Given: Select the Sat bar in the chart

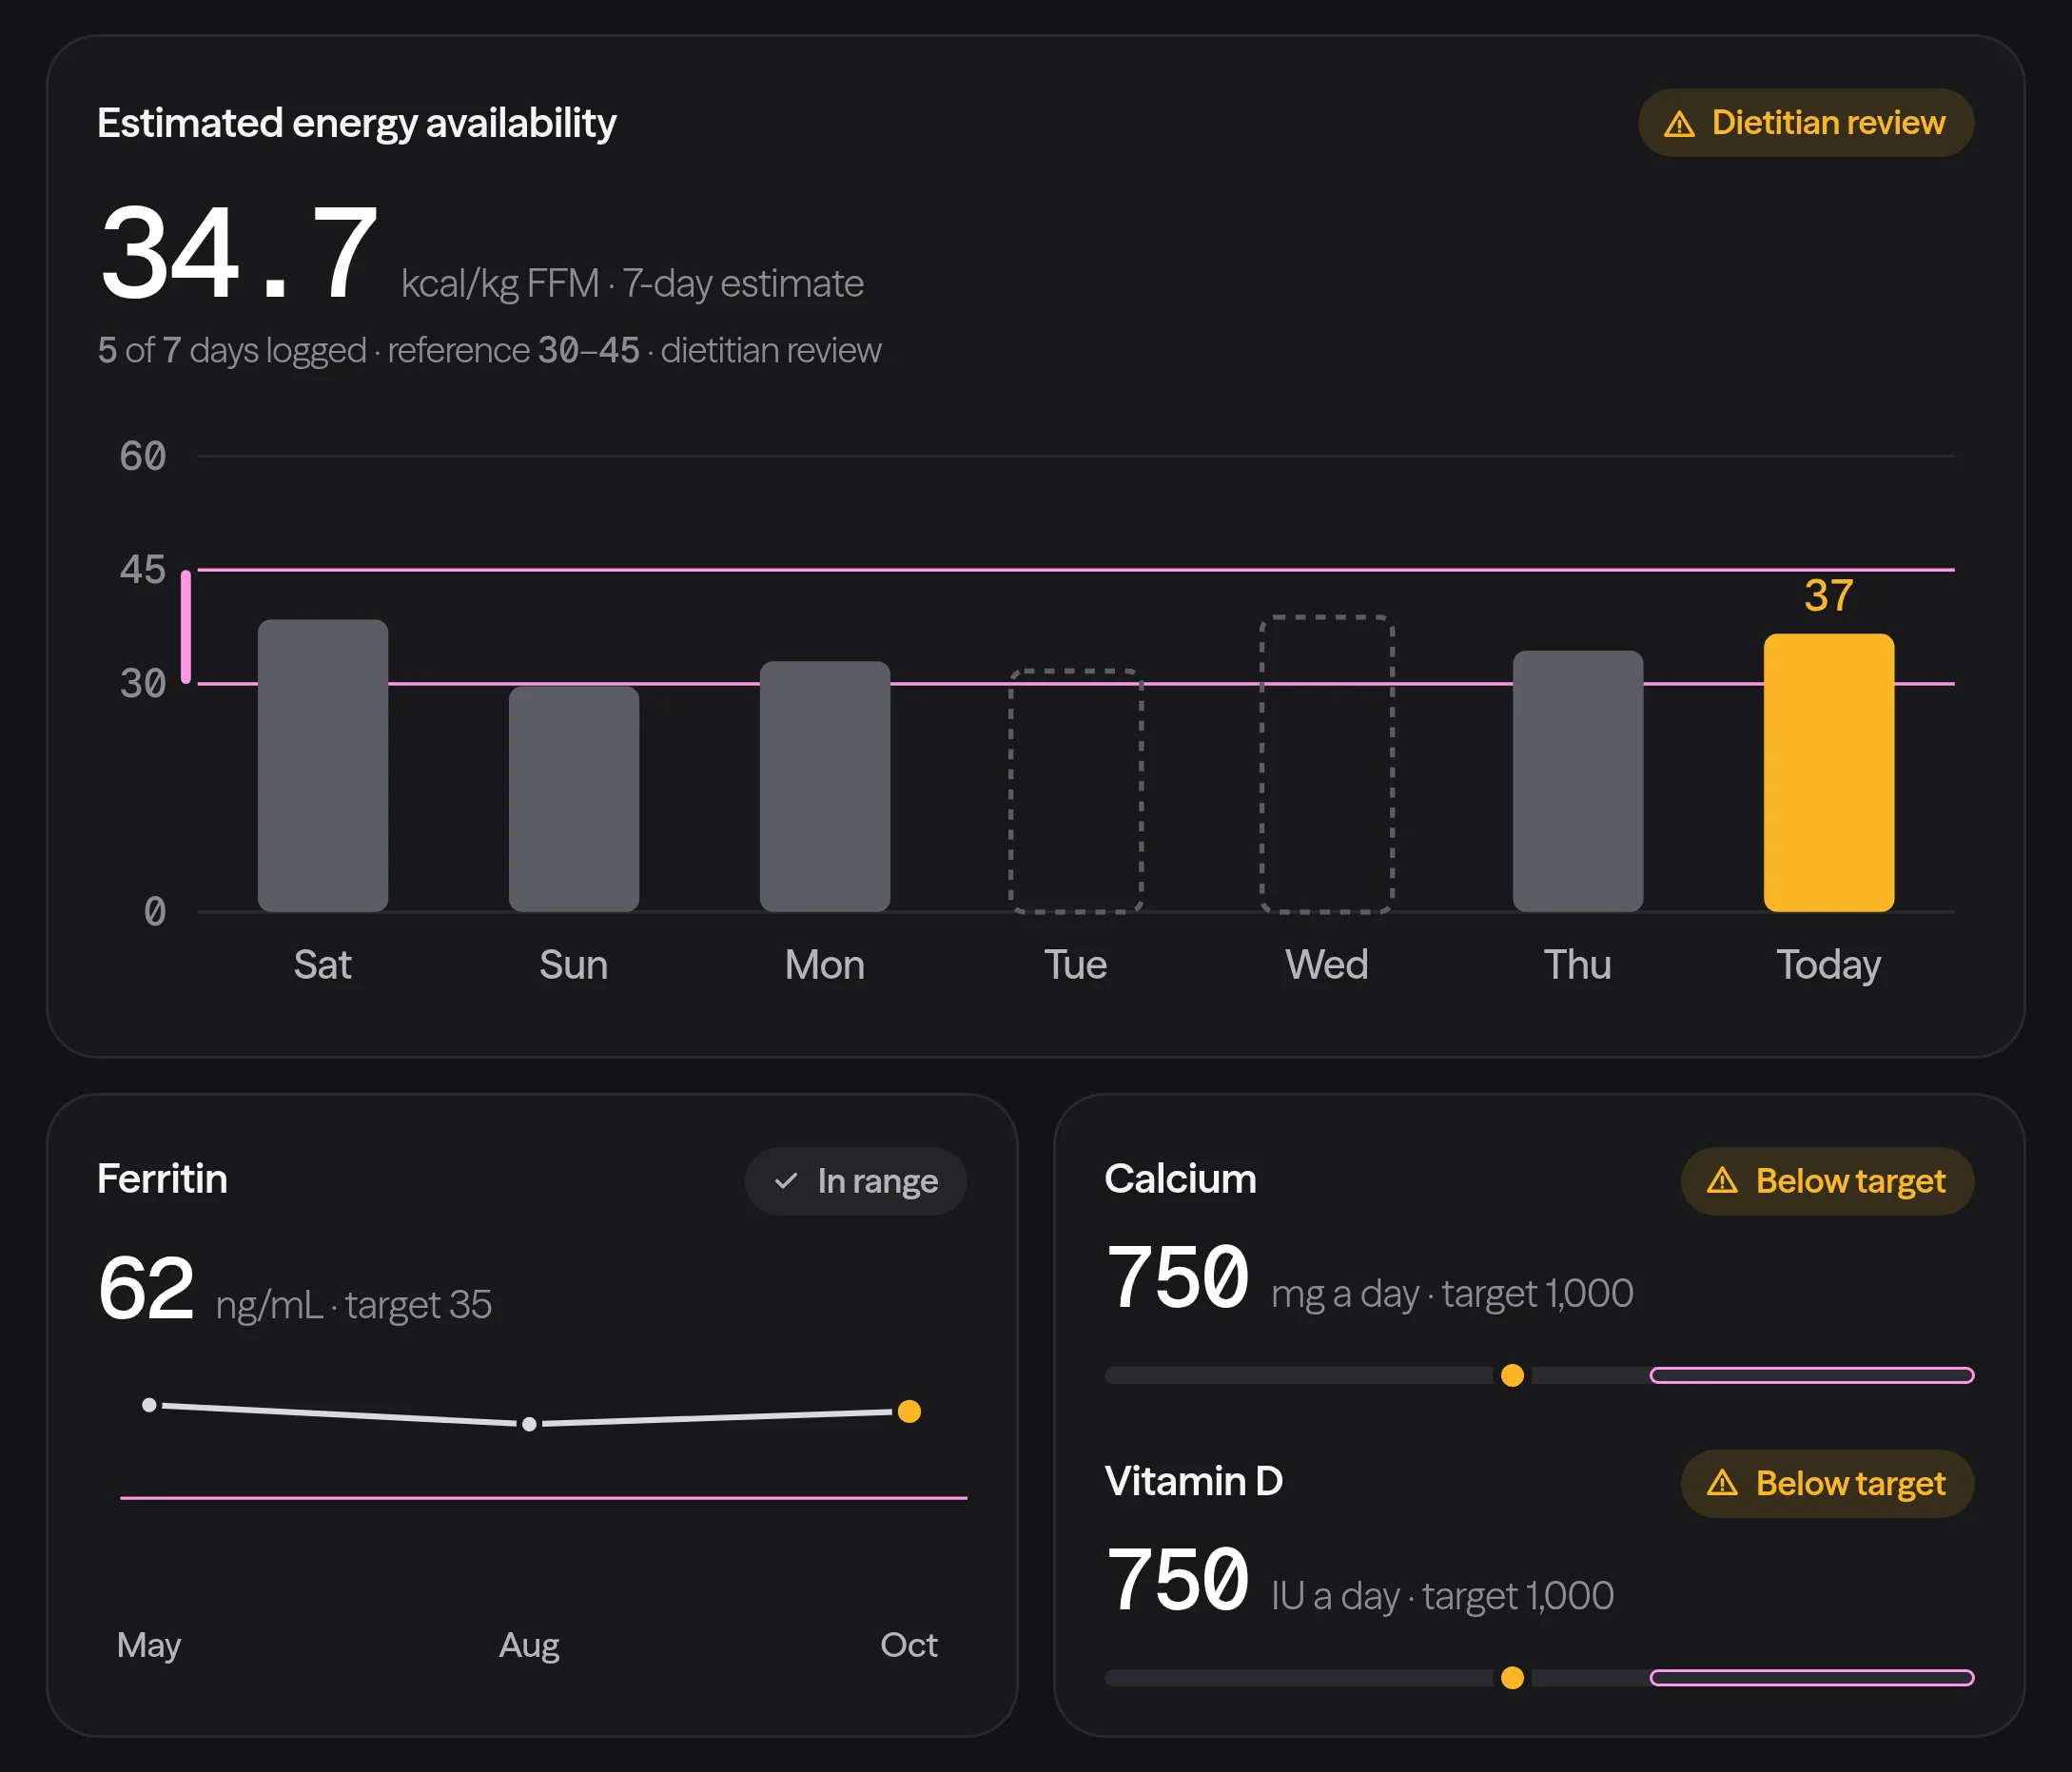Looking at the screenshot, I should point(323,765).
